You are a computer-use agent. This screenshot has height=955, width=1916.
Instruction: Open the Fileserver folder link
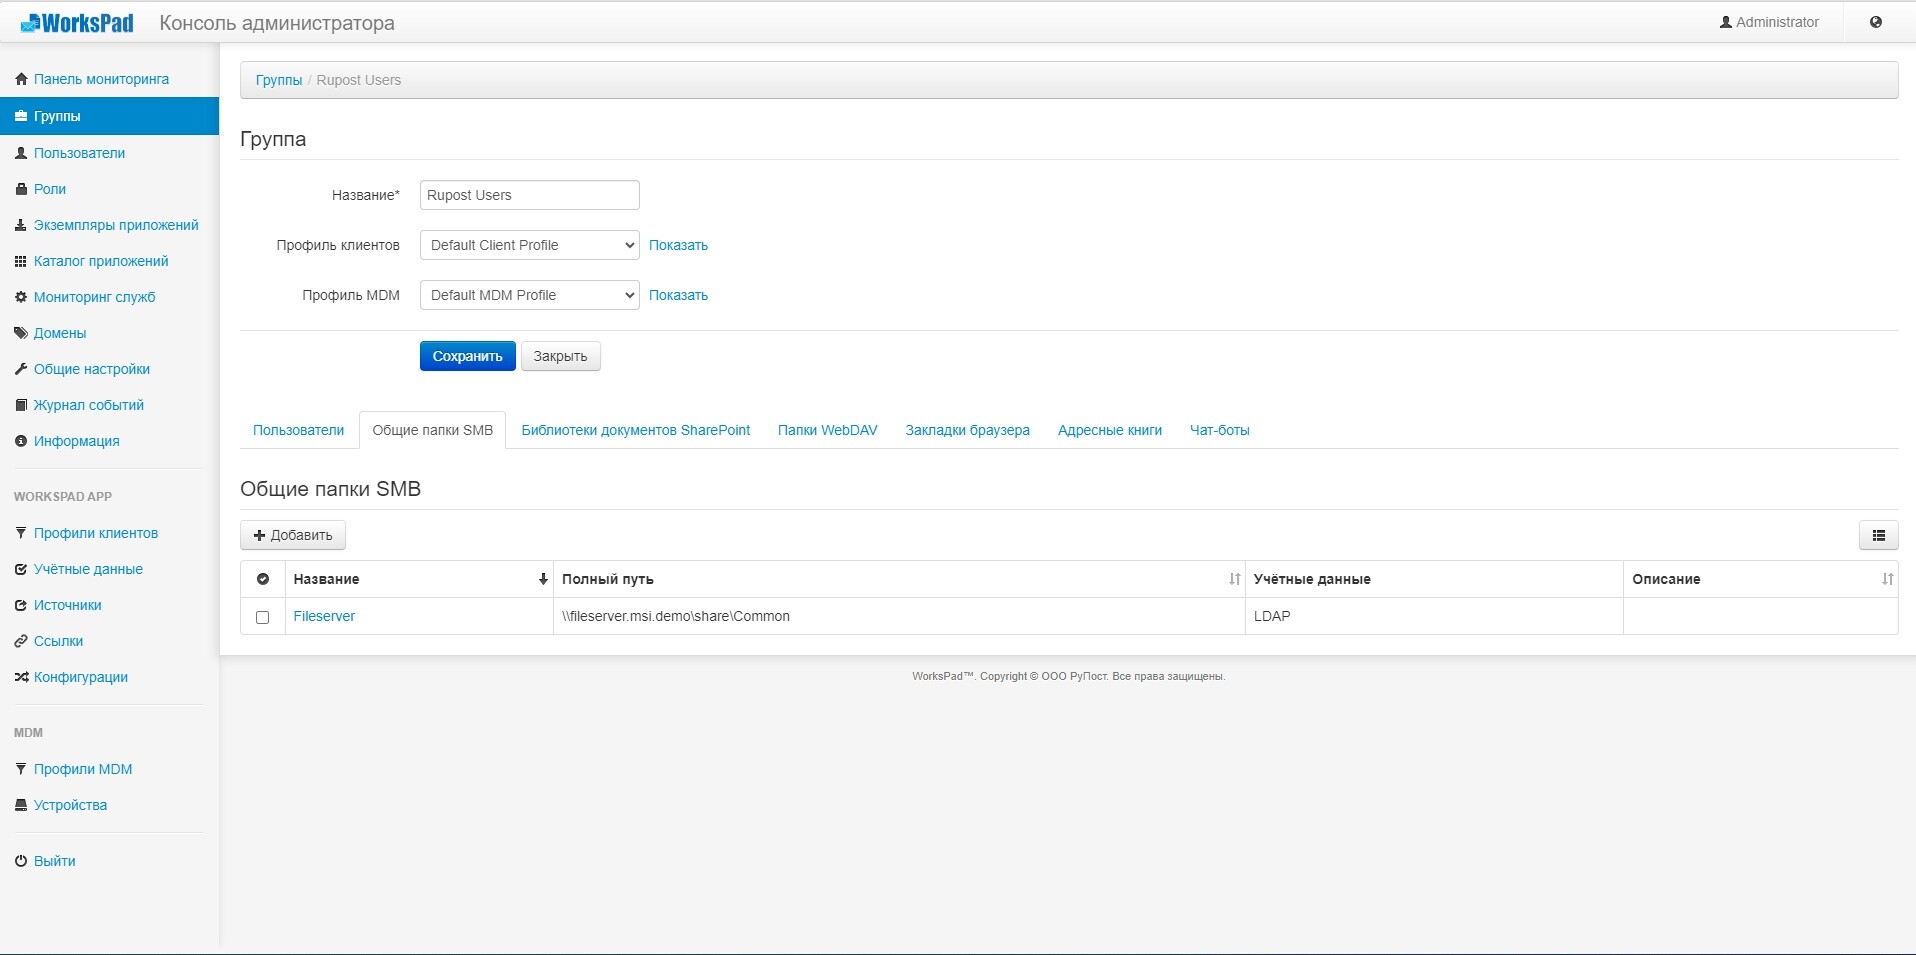pyautogui.click(x=324, y=616)
